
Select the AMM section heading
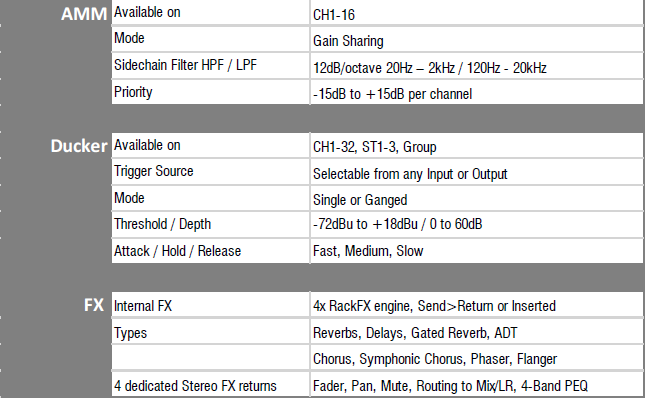84,14
